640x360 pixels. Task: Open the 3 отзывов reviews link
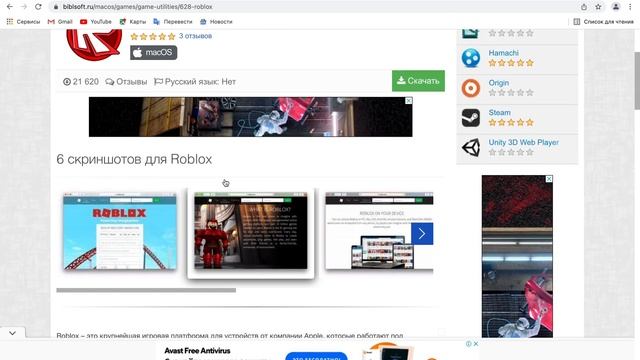click(x=196, y=36)
